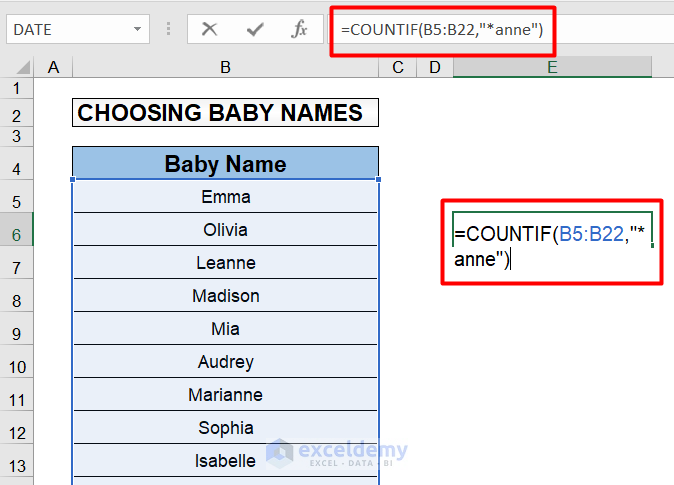Click the B5:B22 range reference in cell
The width and height of the screenshot is (674, 485).
click(x=591, y=234)
